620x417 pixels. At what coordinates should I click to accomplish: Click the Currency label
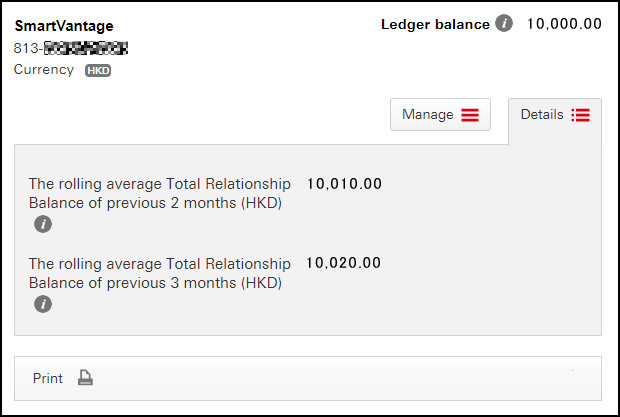[44, 70]
